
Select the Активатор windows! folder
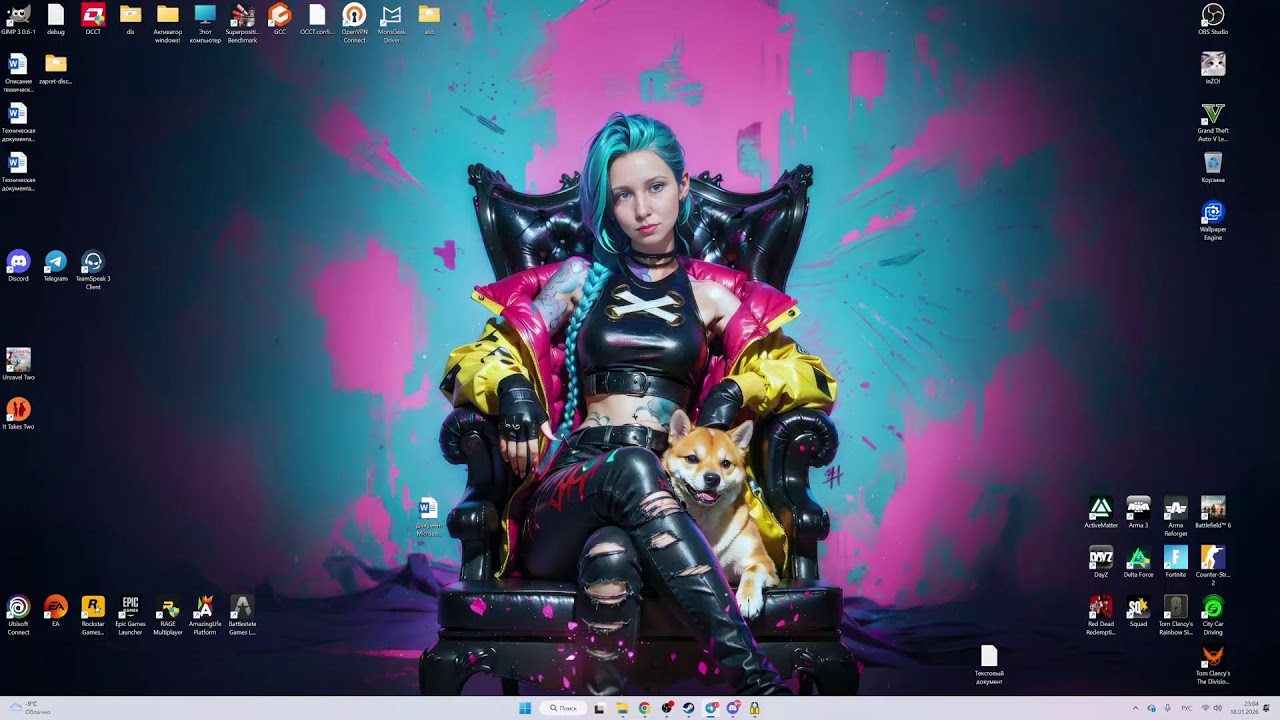(x=168, y=24)
